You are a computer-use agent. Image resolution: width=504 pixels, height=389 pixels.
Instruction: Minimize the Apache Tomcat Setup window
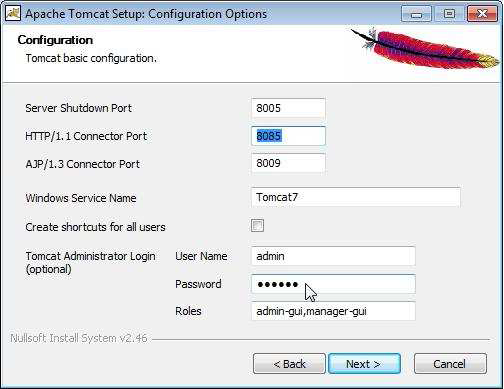click(416, 14)
